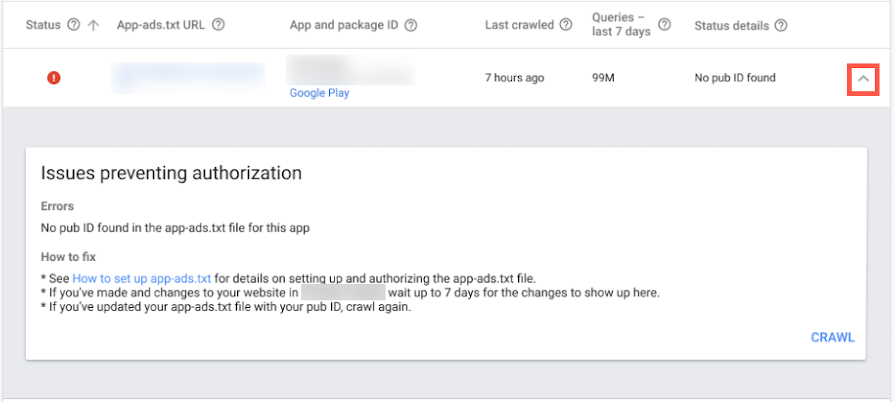The width and height of the screenshot is (895, 402).
Task: Click help icon next to Queries – last 7 days
Action: pyautogui.click(x=664, y=25)
